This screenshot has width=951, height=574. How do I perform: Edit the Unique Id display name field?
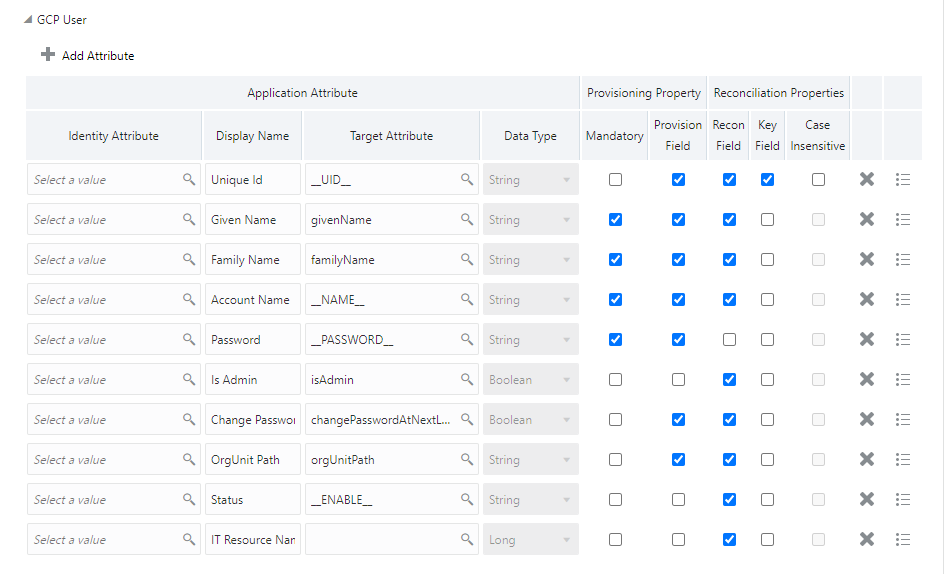[x=252, y=179]
